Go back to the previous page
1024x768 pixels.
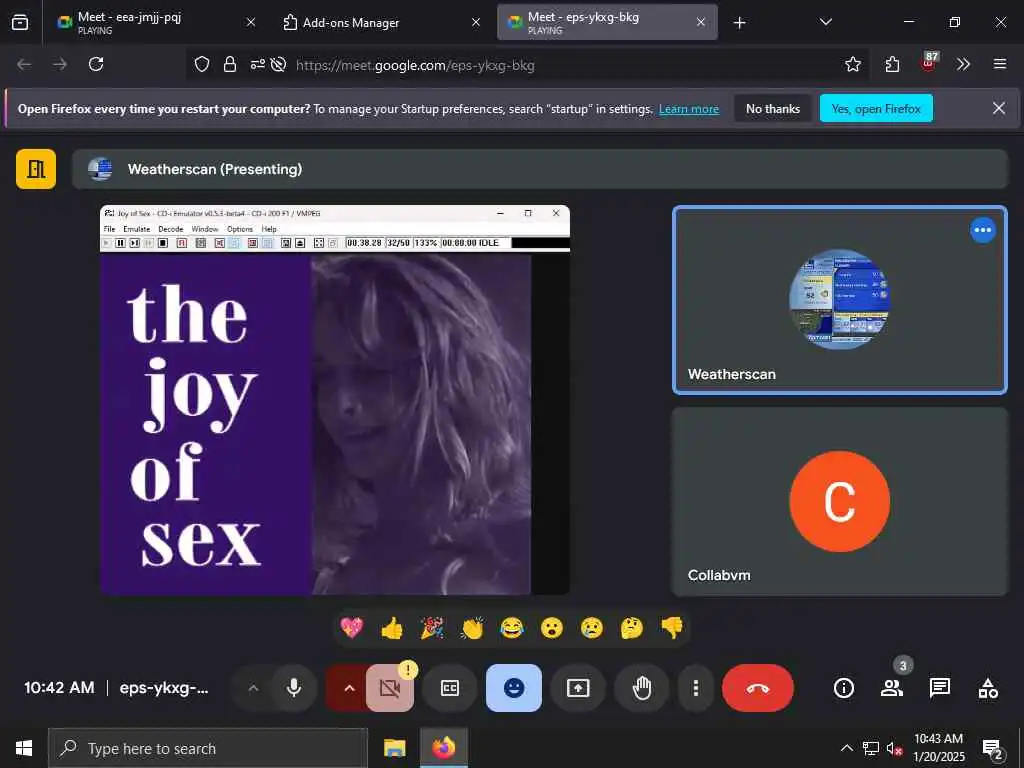(x=24, y=64)
